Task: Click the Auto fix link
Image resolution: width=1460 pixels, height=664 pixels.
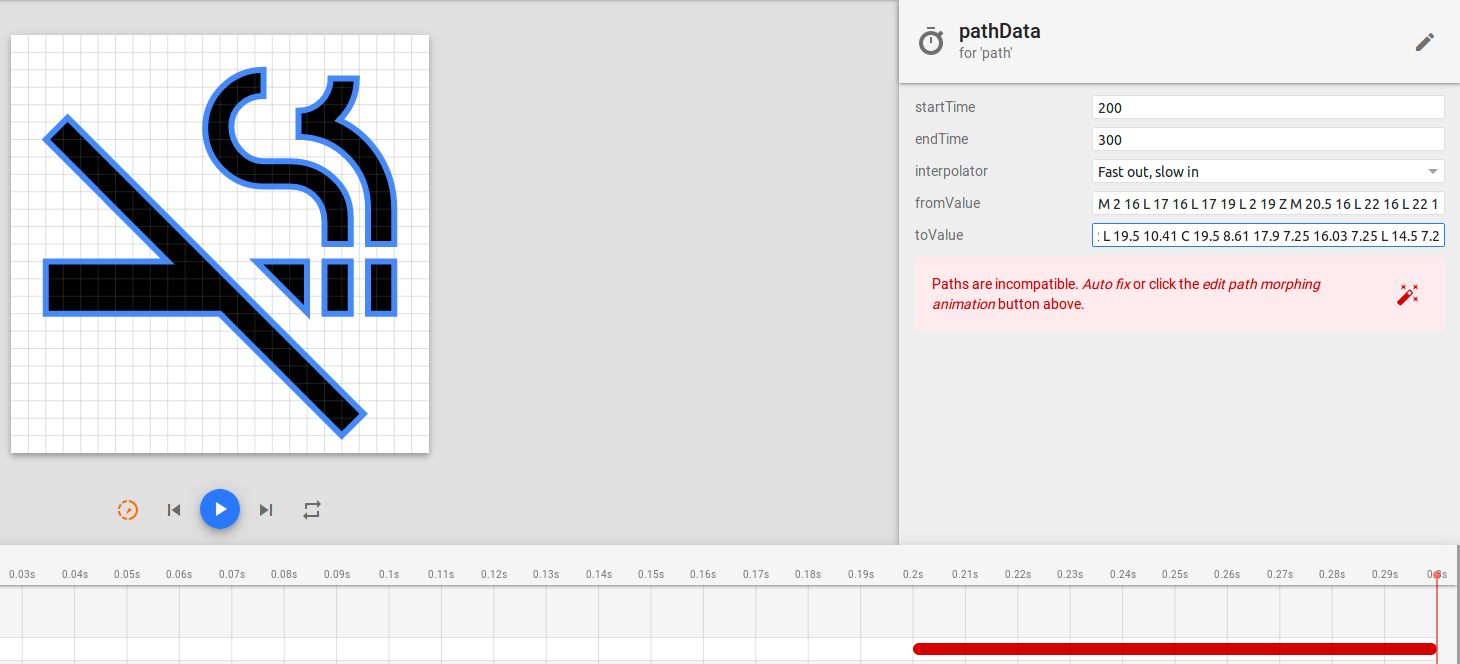Action: pos(1106,284)
